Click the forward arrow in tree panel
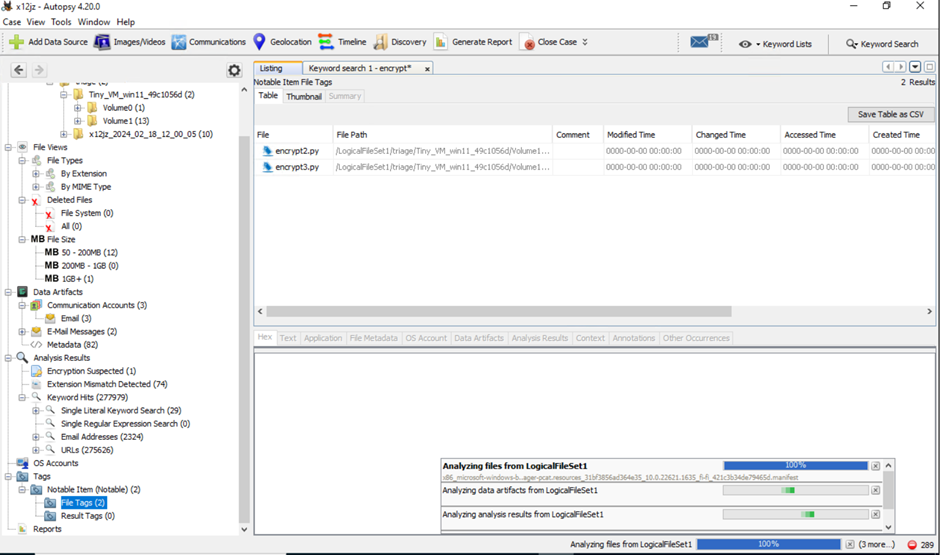This screenshot has width=940, height=555. tap(39, 70)
